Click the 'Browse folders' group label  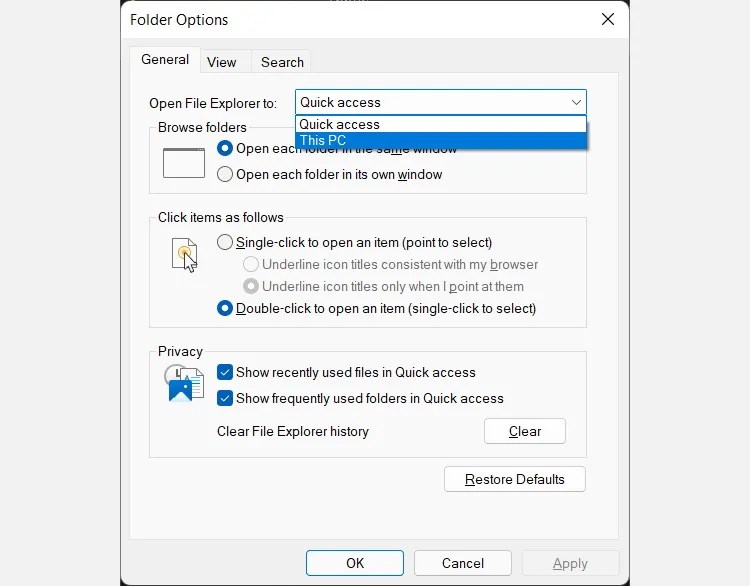point(202,127)
